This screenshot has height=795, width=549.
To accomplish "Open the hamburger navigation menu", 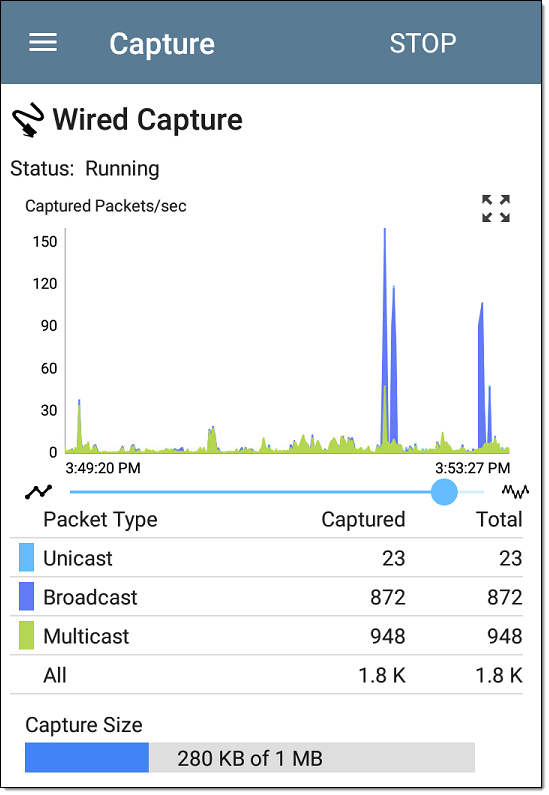I will tap(43, 43).
